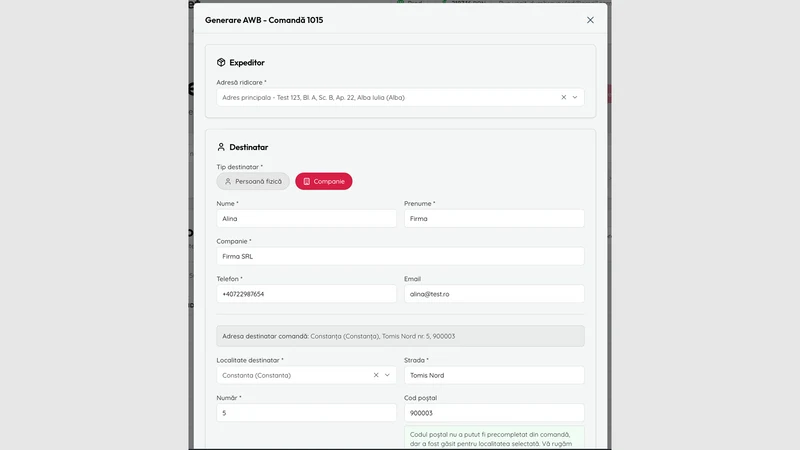Click the Expeditor box icon
The image size is (800, 450).
click(x=221, y=62)
